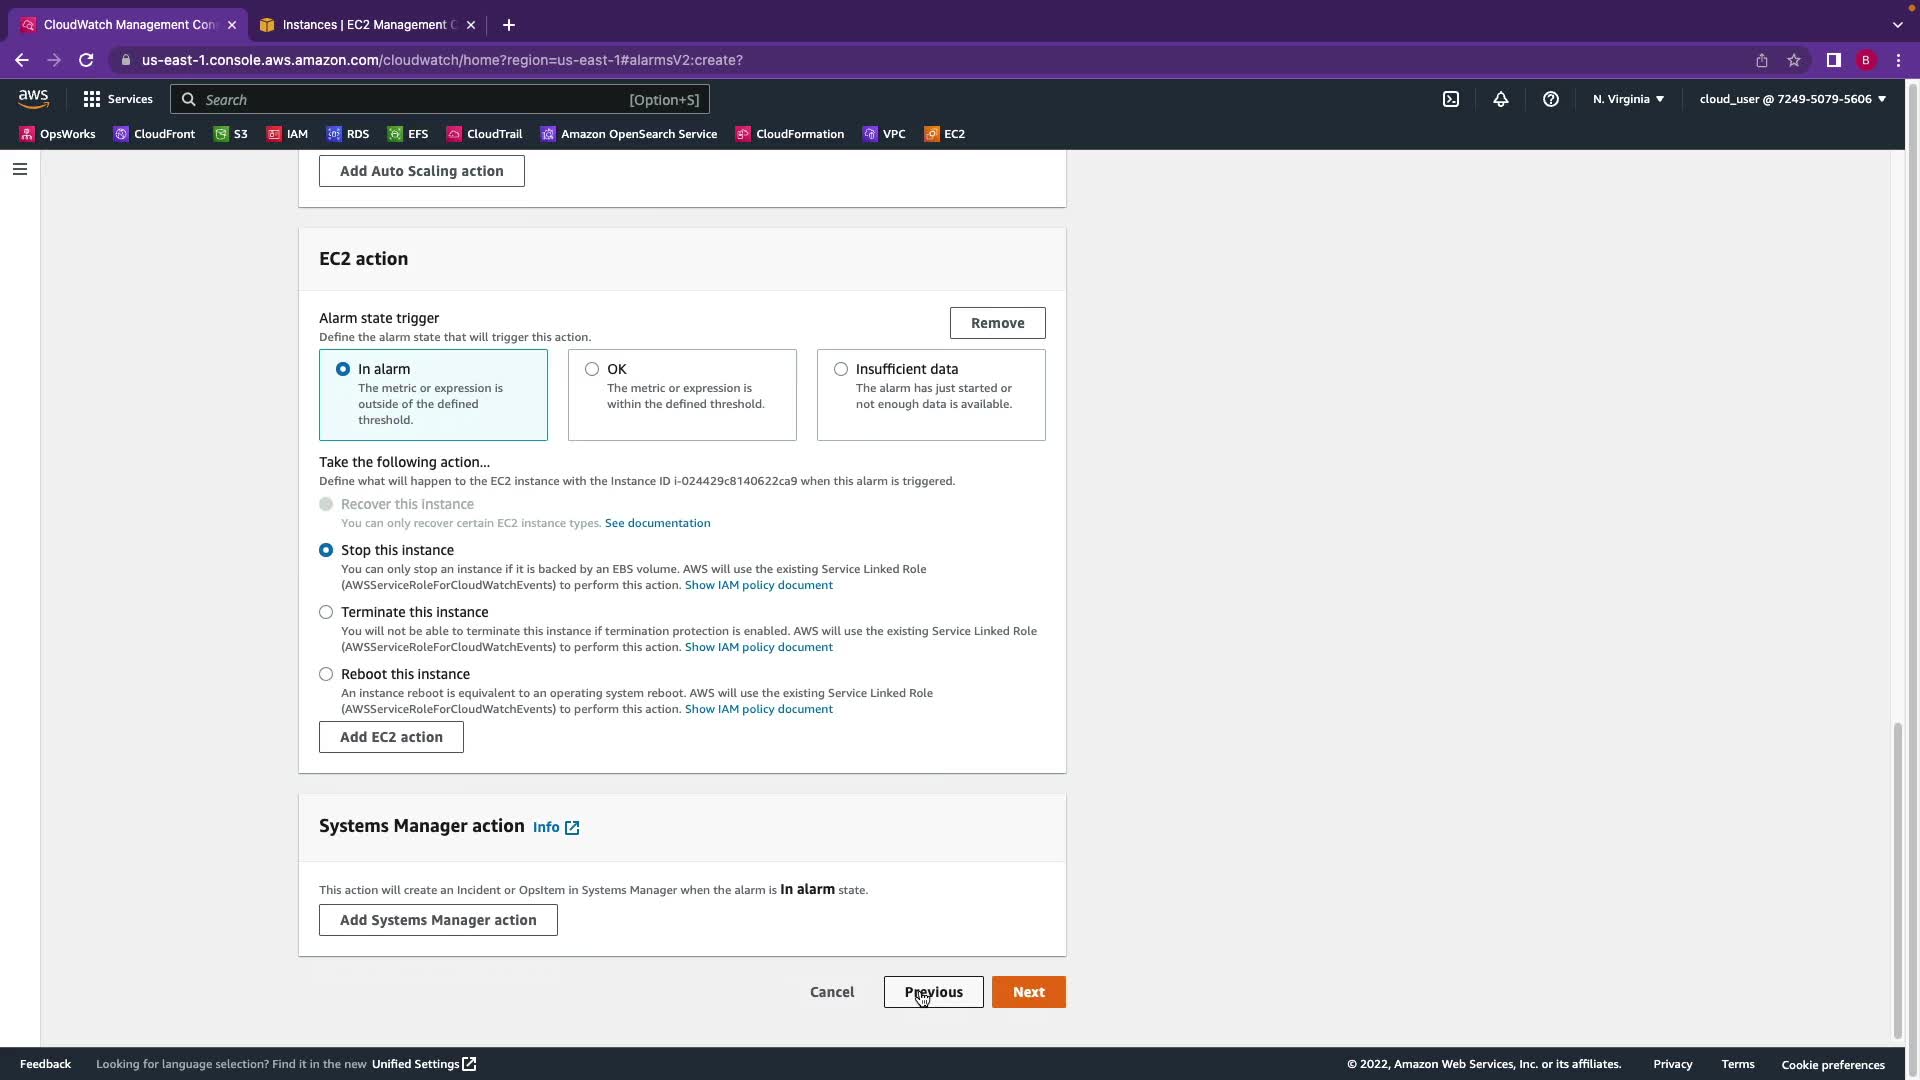Choose Terminate this instance option
The width and height of the screenshot is (1920, 1080).
pyautogui.click(x=326, y=612)
